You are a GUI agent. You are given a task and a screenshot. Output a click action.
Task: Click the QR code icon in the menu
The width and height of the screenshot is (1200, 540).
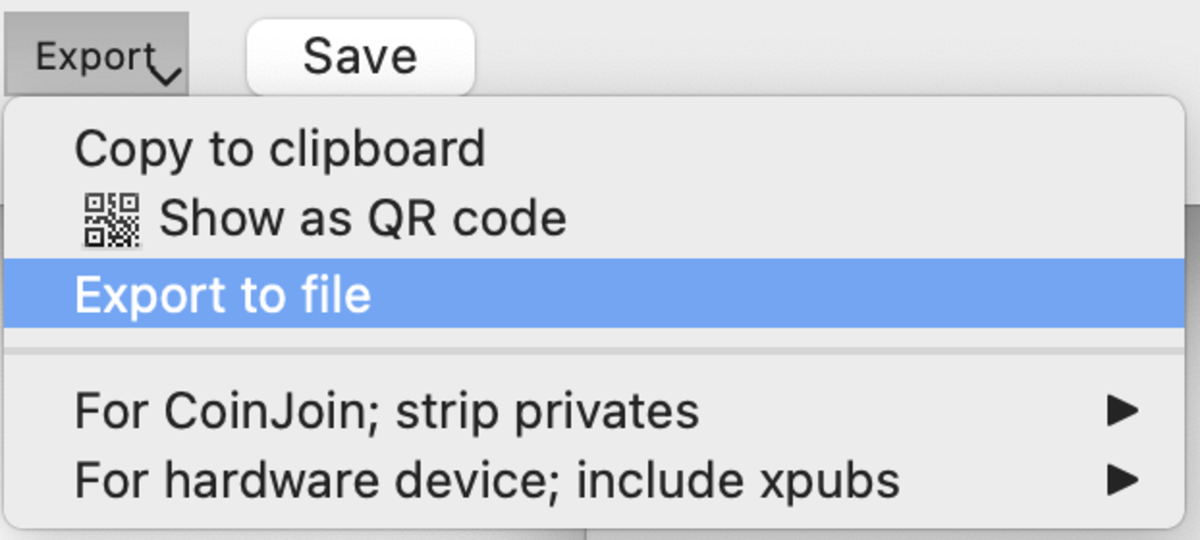111,220
